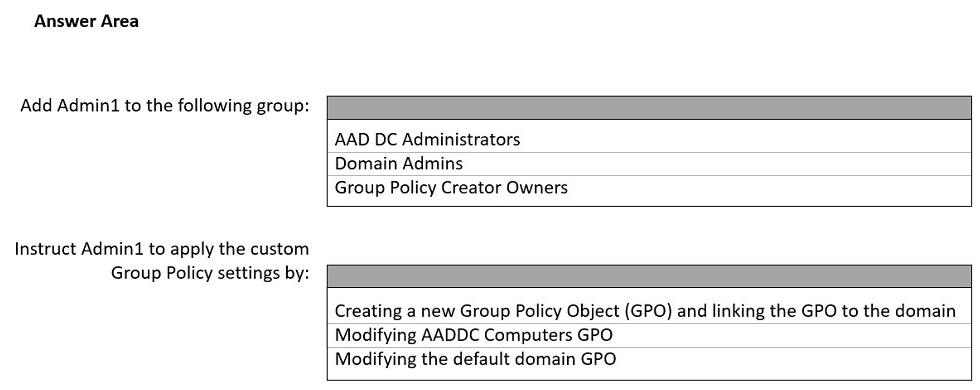This screenshot has width=980, height=390.
Task: Click the gray bar above AAD DC Administrators
Action: pyautogui.click(x=649, y=108)
